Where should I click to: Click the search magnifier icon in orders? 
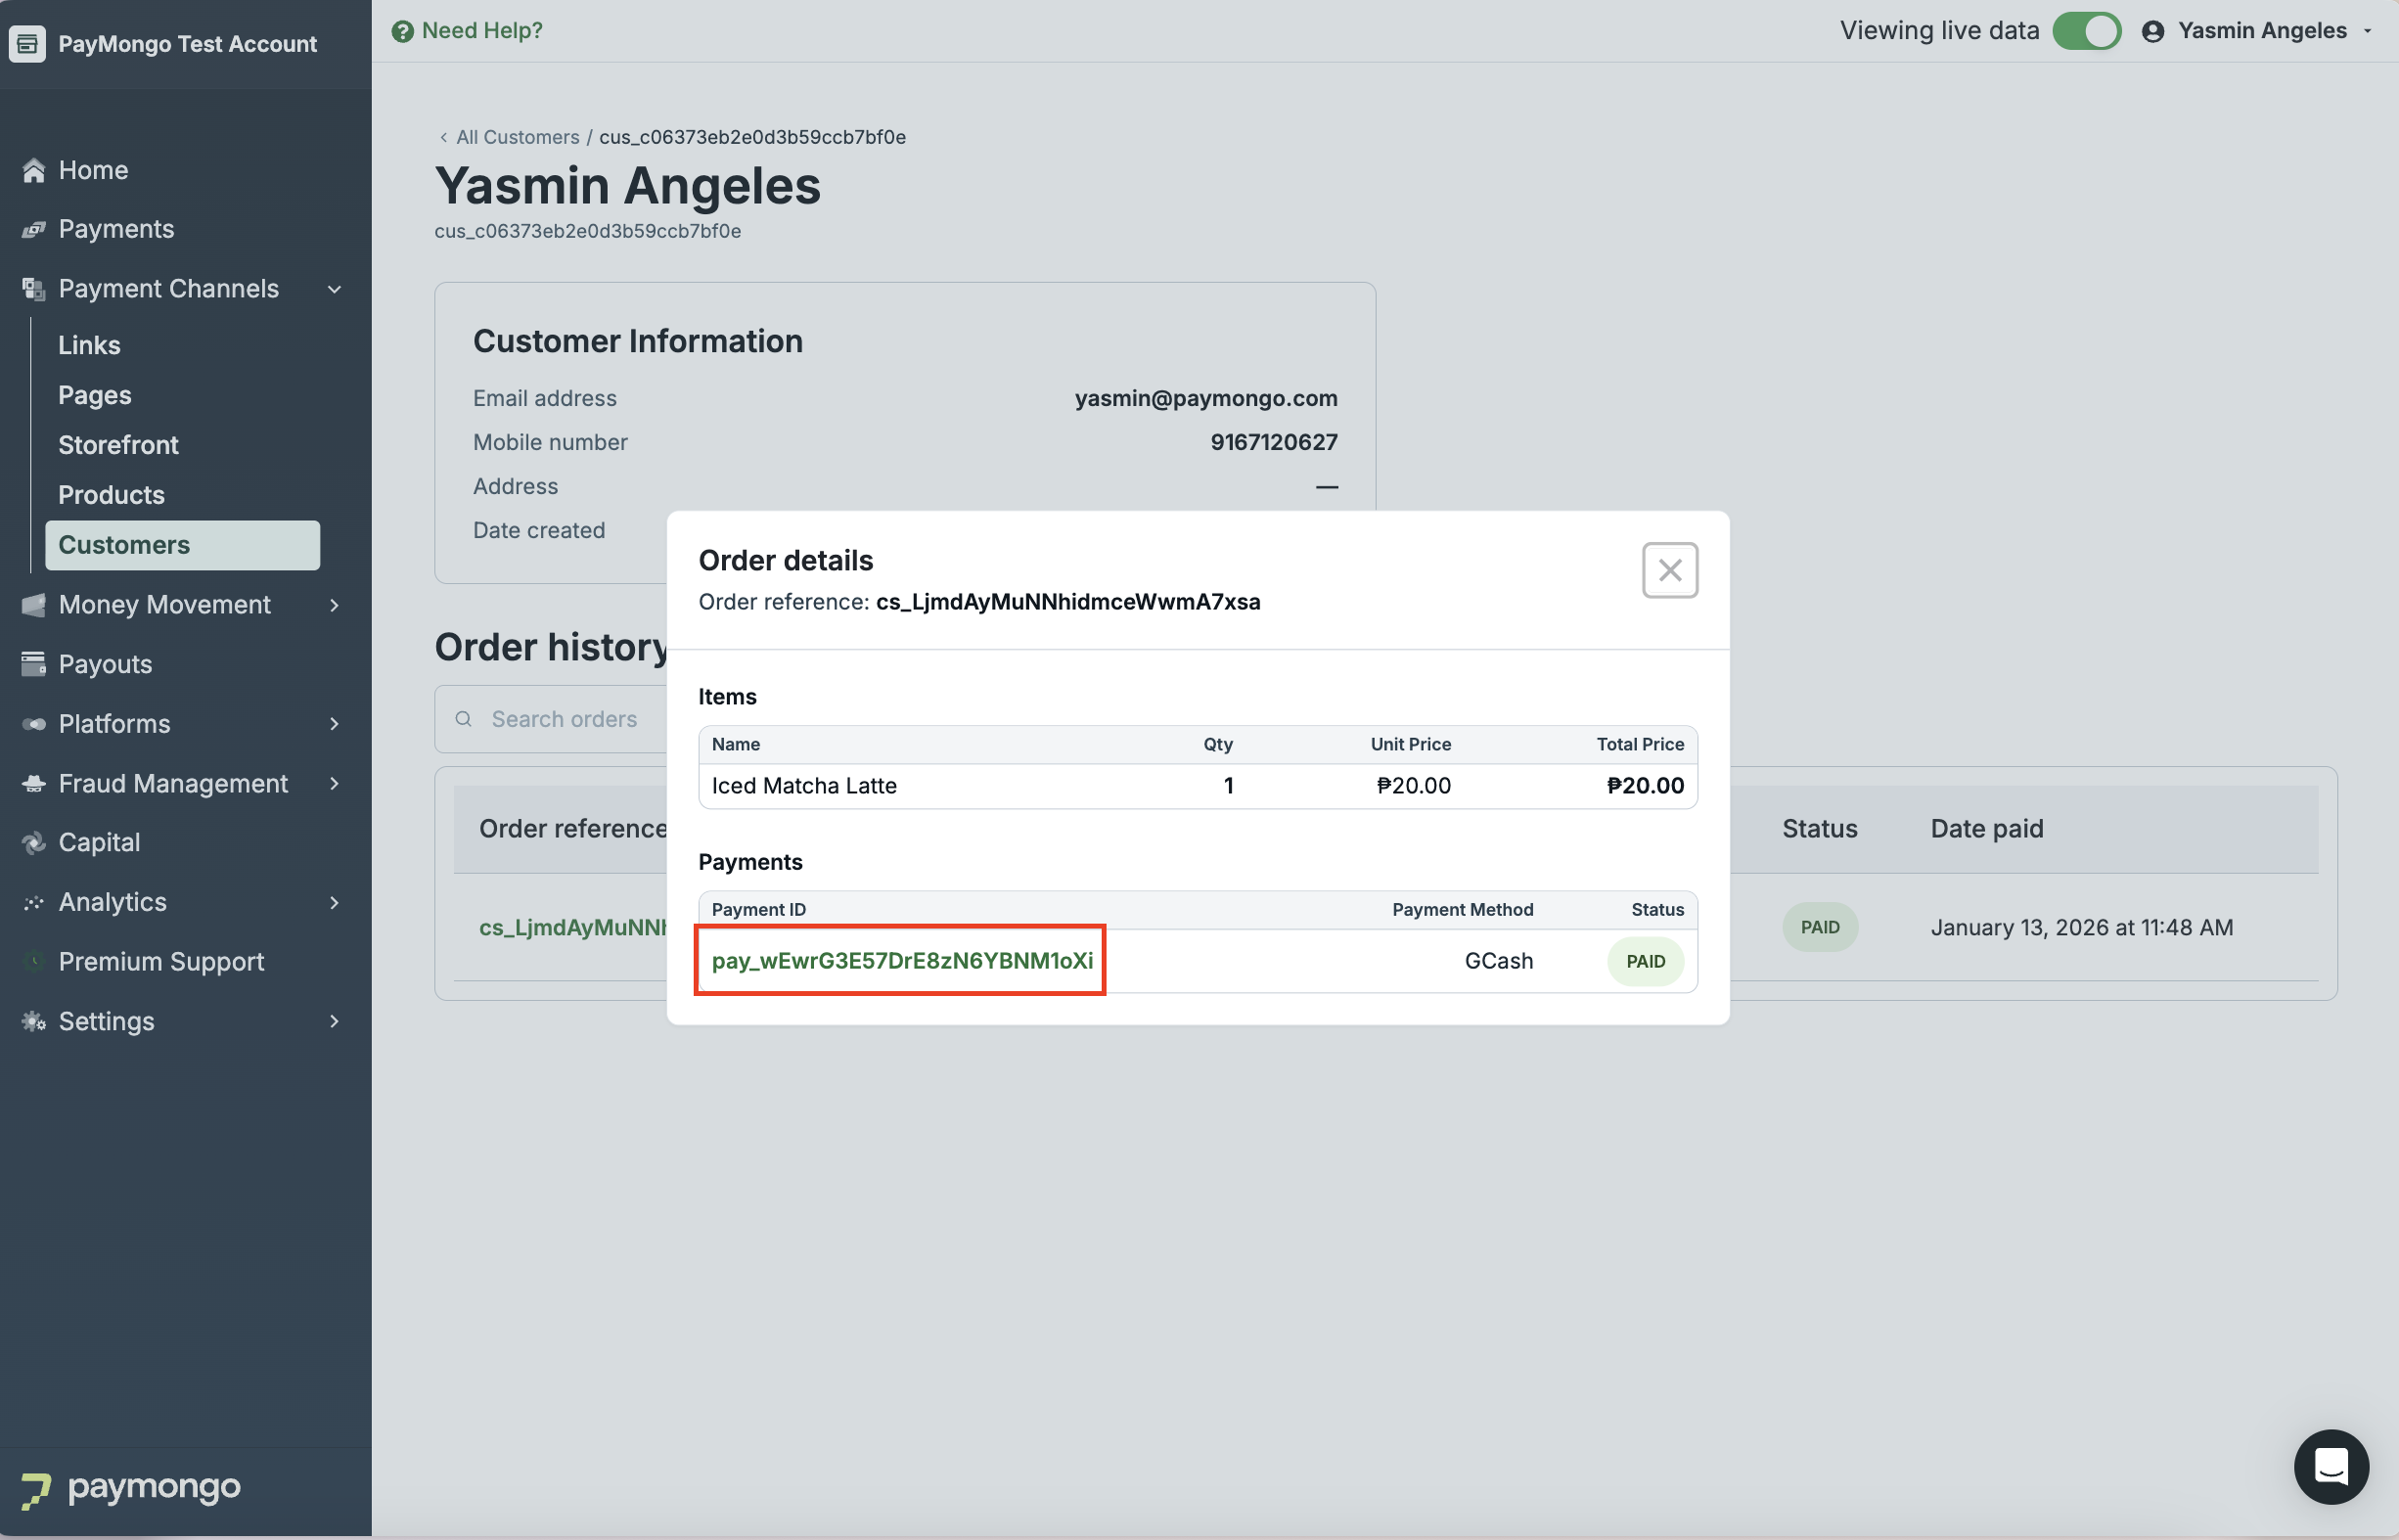tap(464, 719)
